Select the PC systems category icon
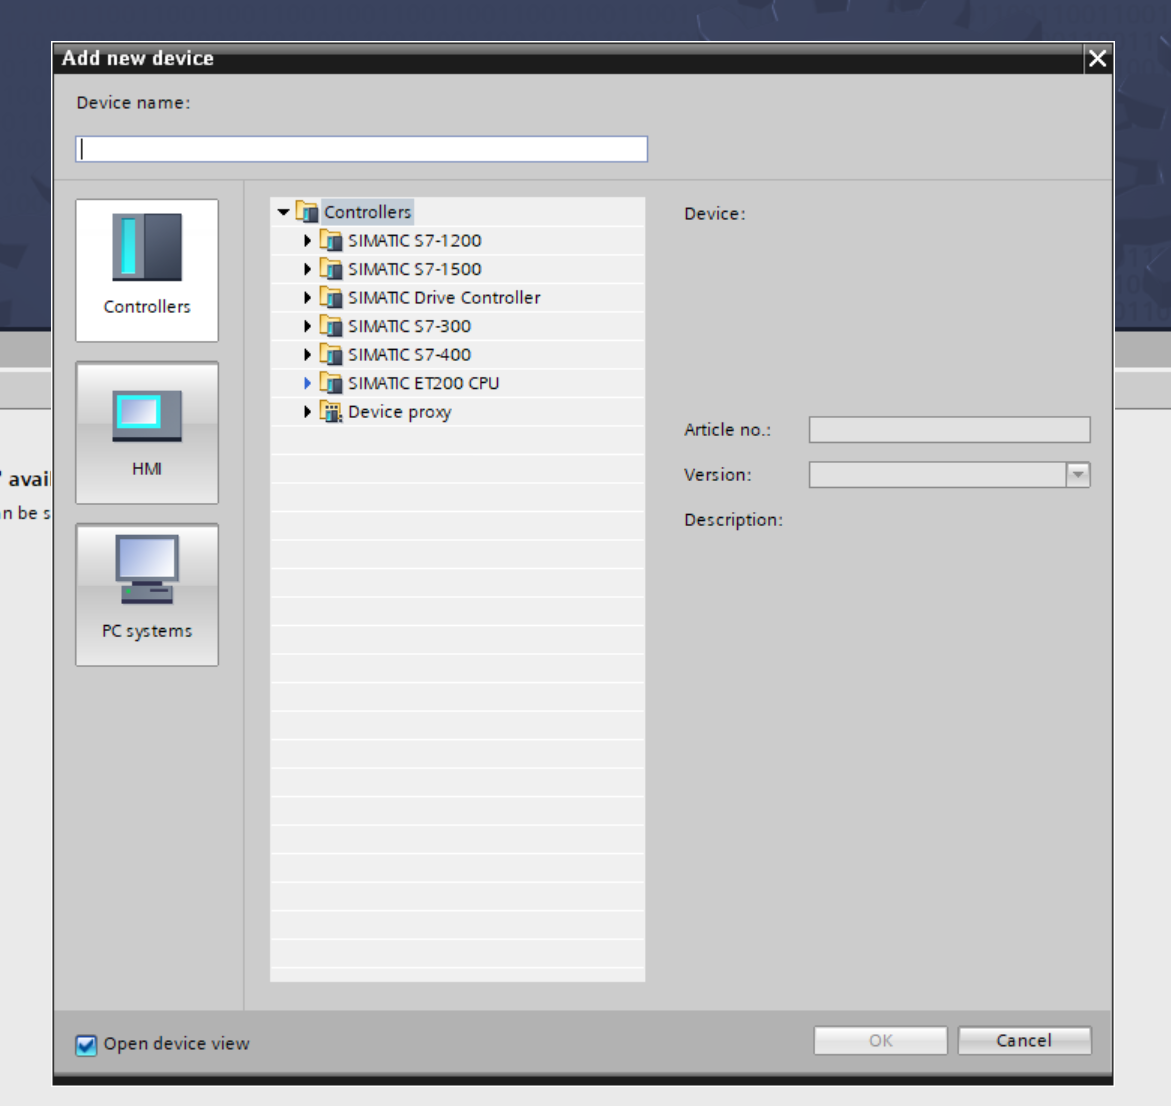Screen dimensions: 1171x1106 point(147,594)
